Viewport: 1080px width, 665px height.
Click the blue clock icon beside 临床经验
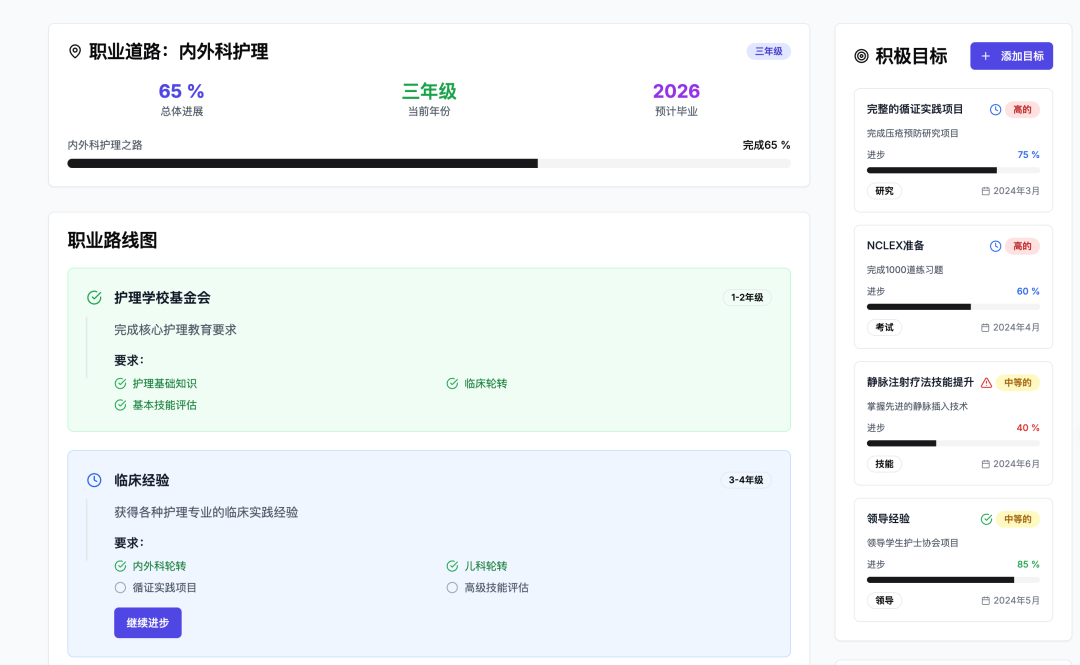tap(94, 480)
